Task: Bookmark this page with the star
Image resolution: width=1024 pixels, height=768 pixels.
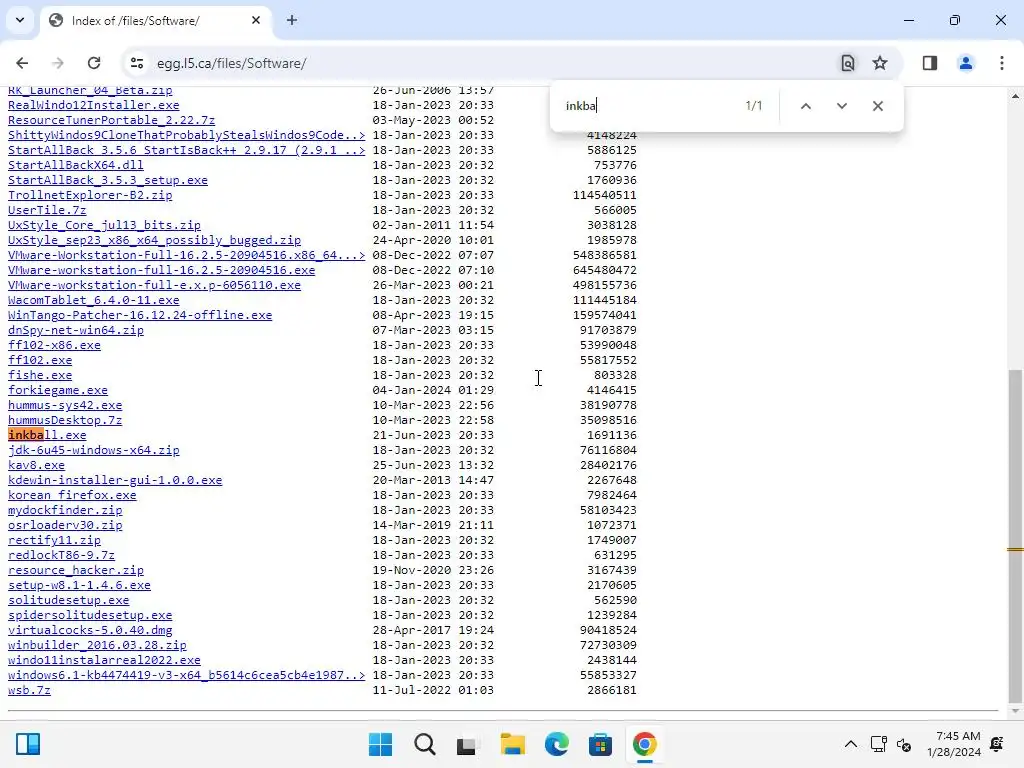Action: 880,63
